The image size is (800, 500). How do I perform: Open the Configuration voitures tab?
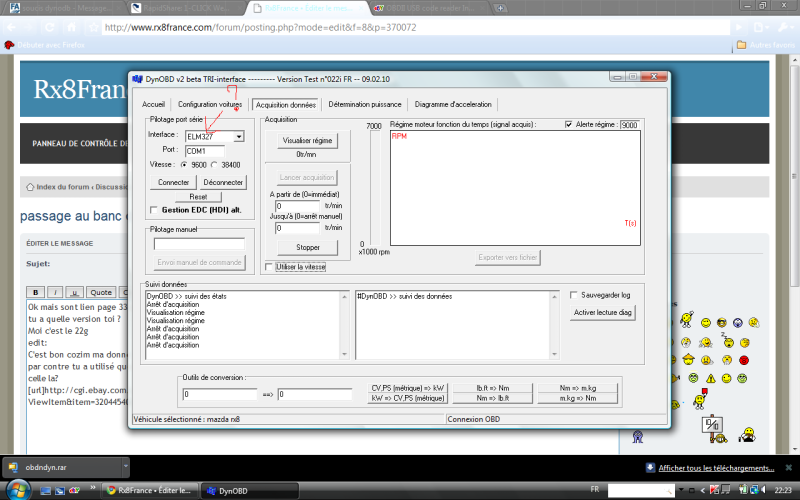pos(209,104)
